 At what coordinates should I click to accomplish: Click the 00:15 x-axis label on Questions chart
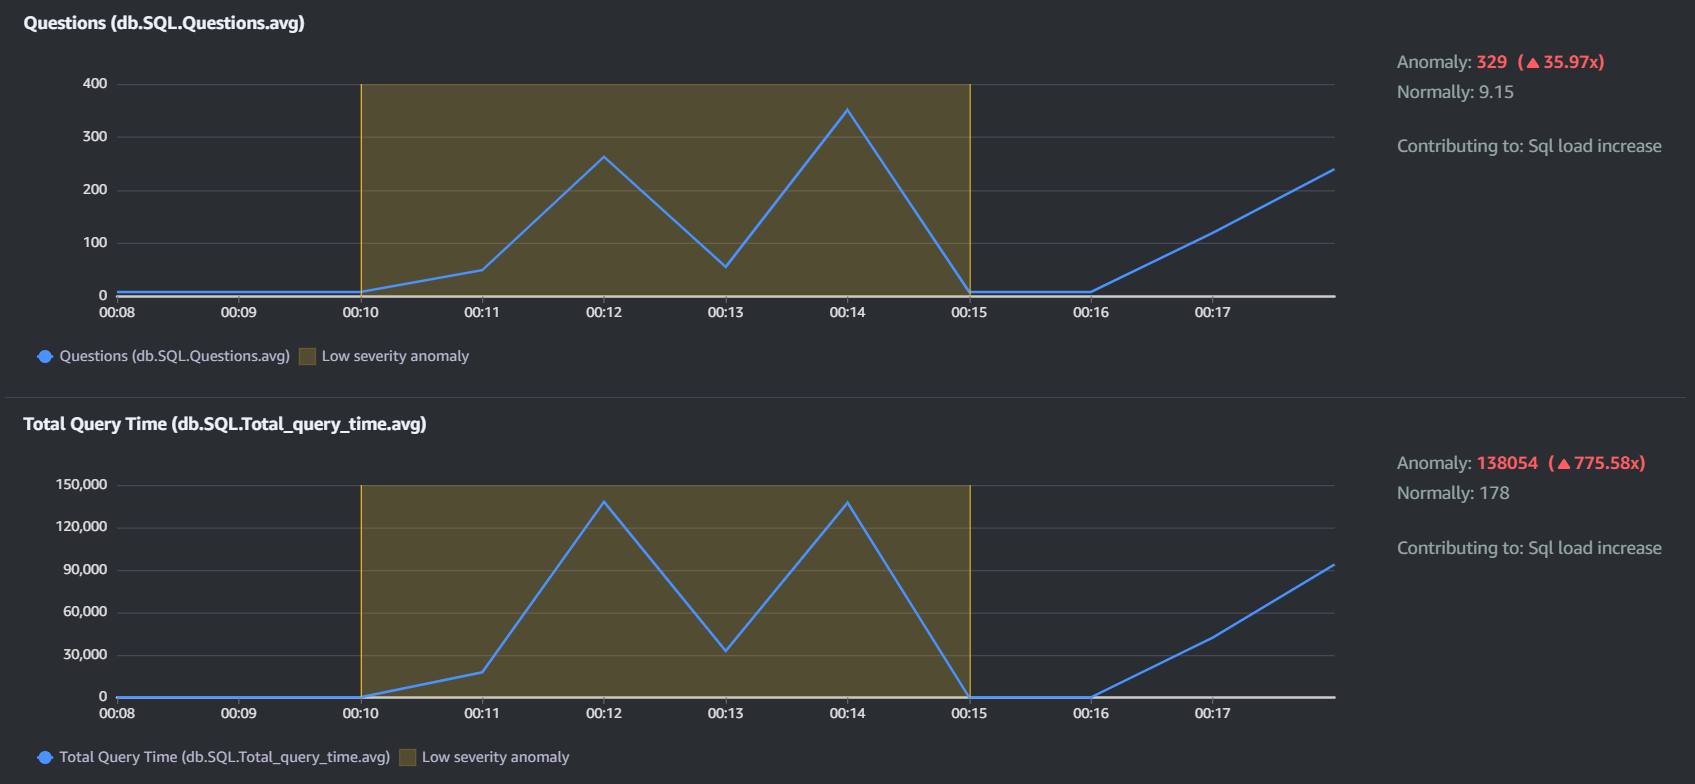point(969,313)
